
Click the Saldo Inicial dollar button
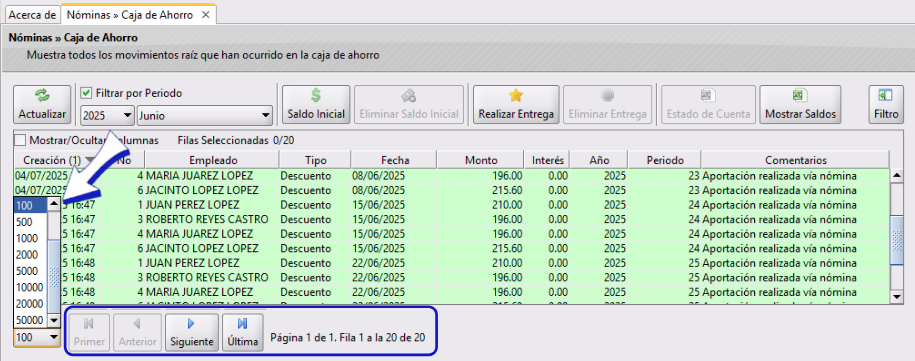(316, 104)
